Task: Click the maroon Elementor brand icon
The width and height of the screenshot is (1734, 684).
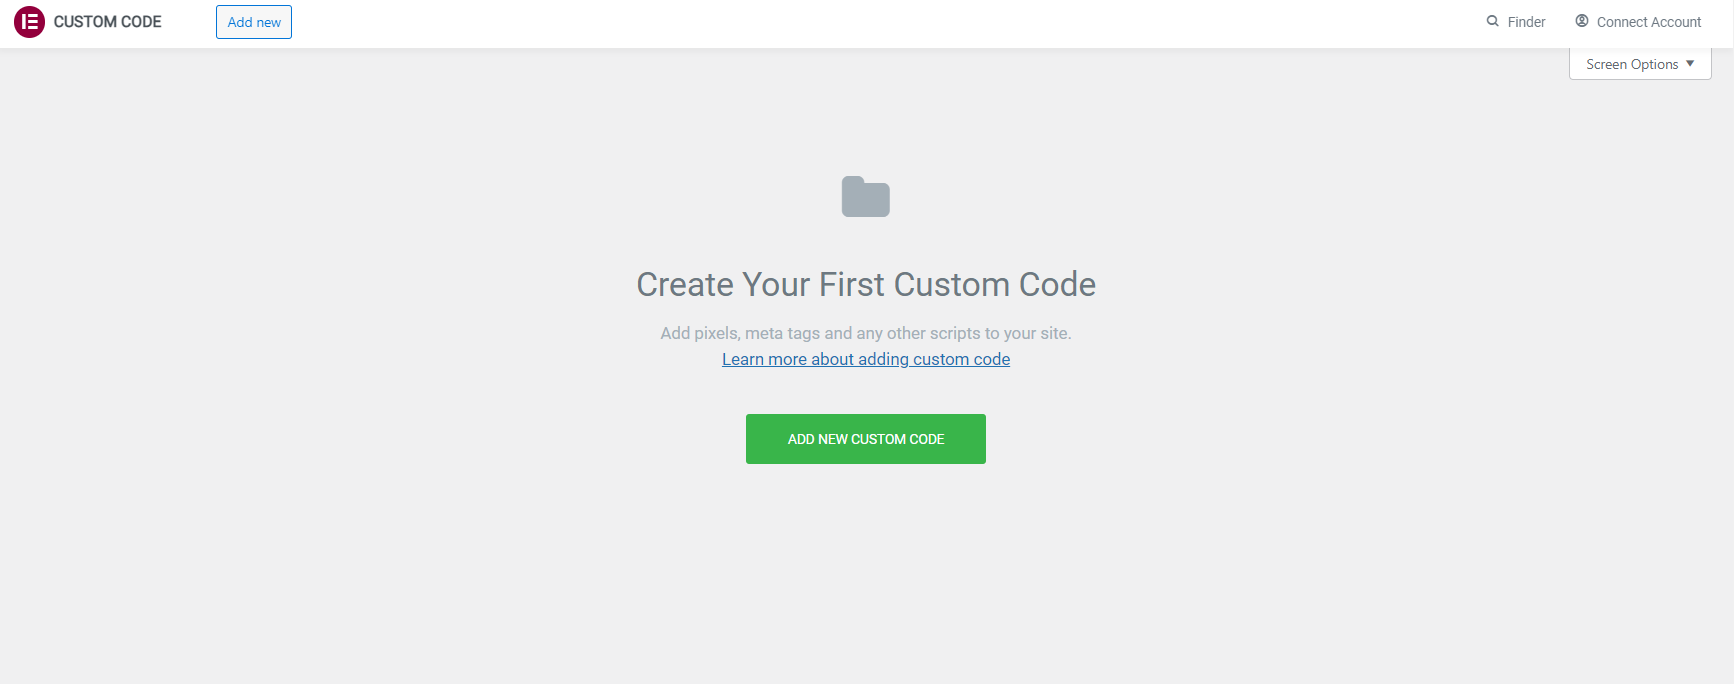Action: click(30, 21)
